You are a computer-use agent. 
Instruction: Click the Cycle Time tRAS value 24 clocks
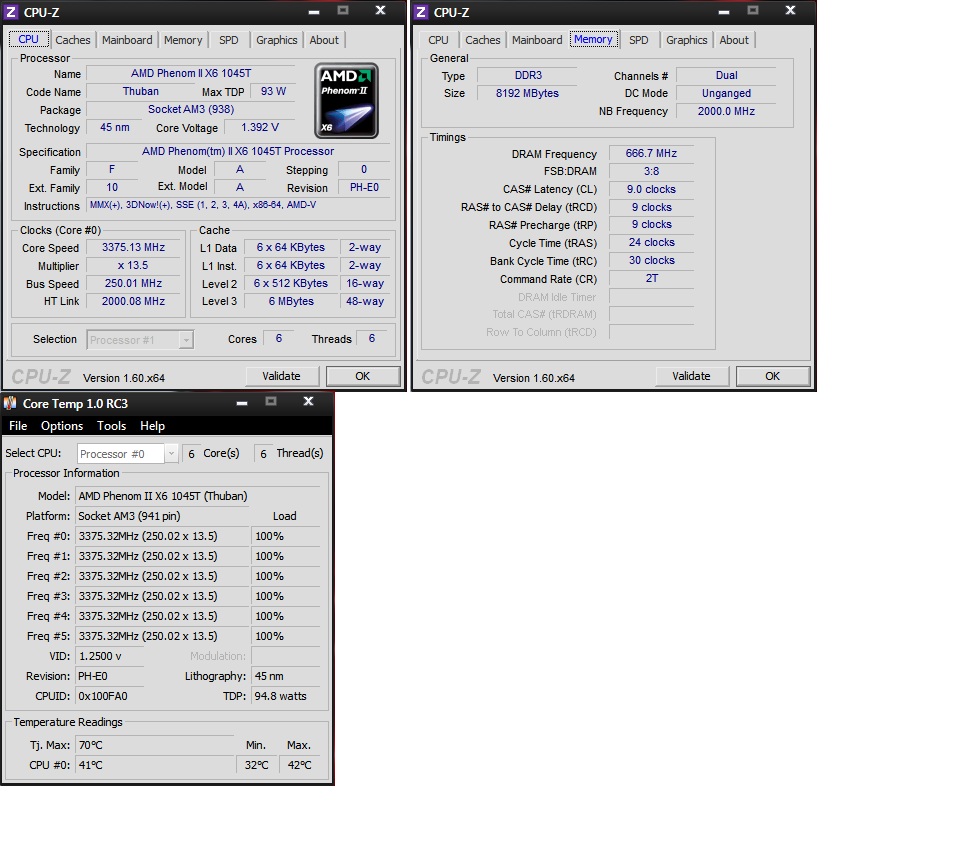coord(652,242)
